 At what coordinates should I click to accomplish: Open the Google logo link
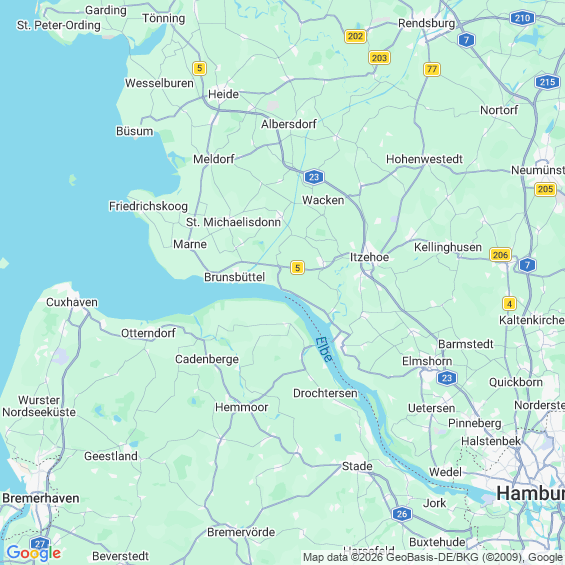click(x=34, y=553)
